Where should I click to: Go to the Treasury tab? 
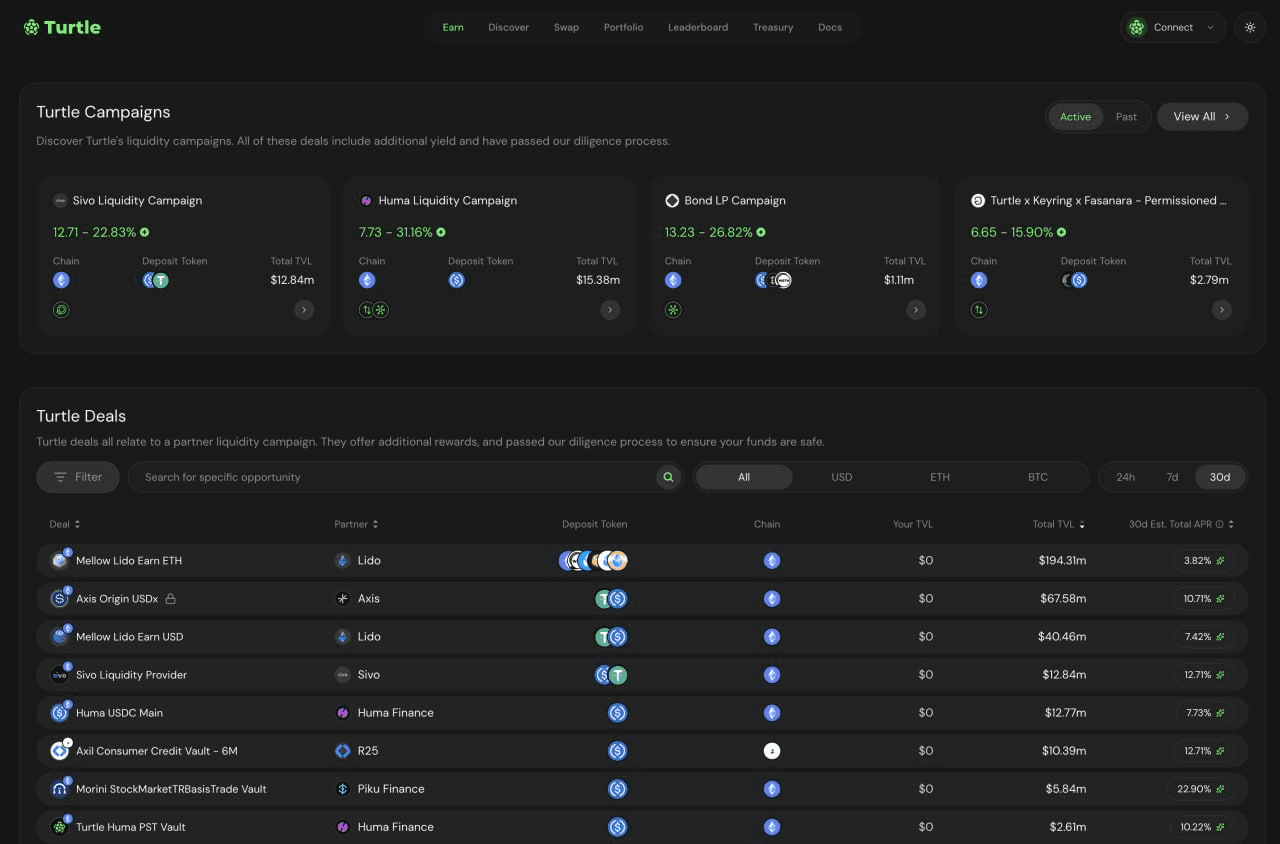coord(773,28)
